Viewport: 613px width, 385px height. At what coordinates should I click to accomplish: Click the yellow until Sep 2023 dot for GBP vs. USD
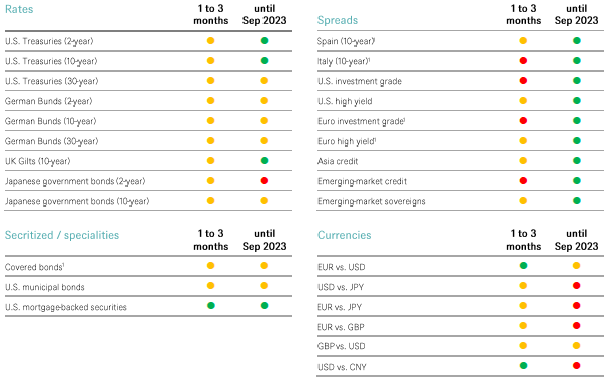576,346
